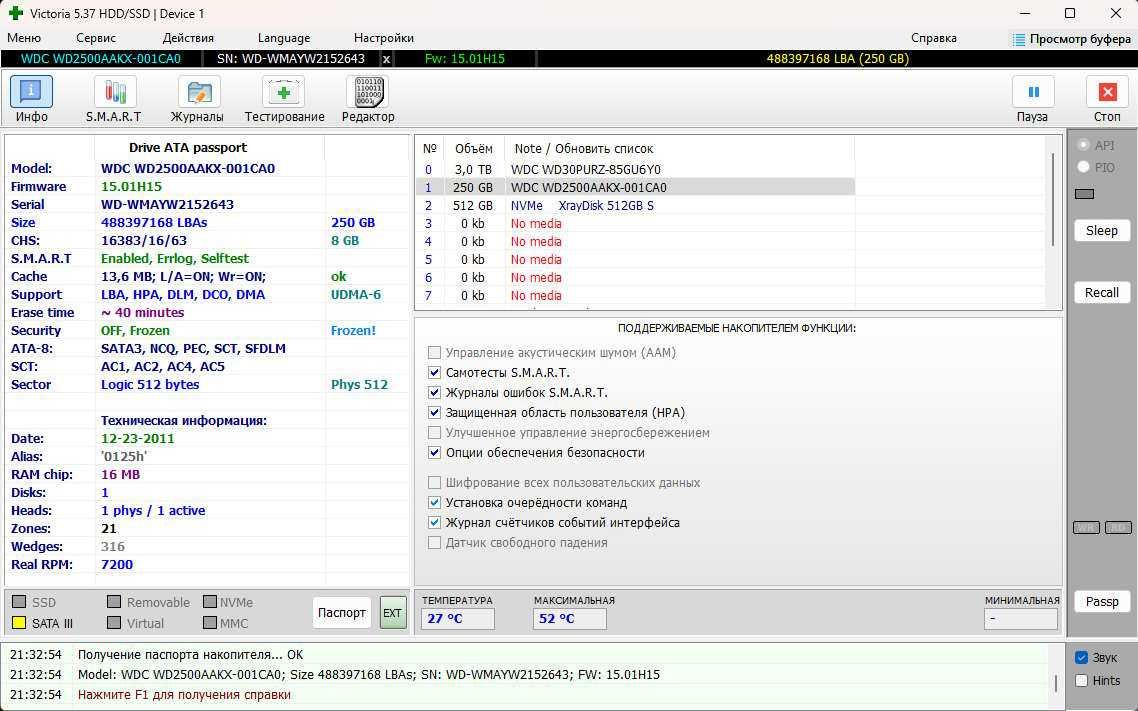The image size is (1138, 711).
Task: Open the Справка help menu
Action: click(x=934, y=38)
